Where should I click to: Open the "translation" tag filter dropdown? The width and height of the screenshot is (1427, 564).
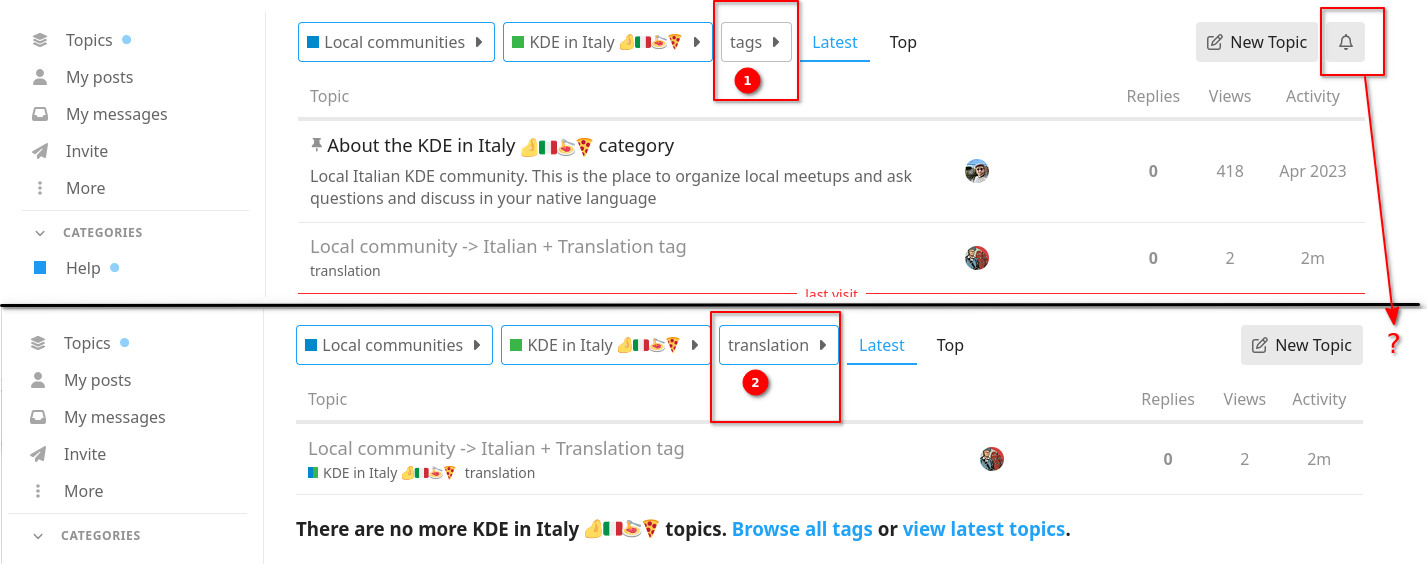tap(778, 345)
